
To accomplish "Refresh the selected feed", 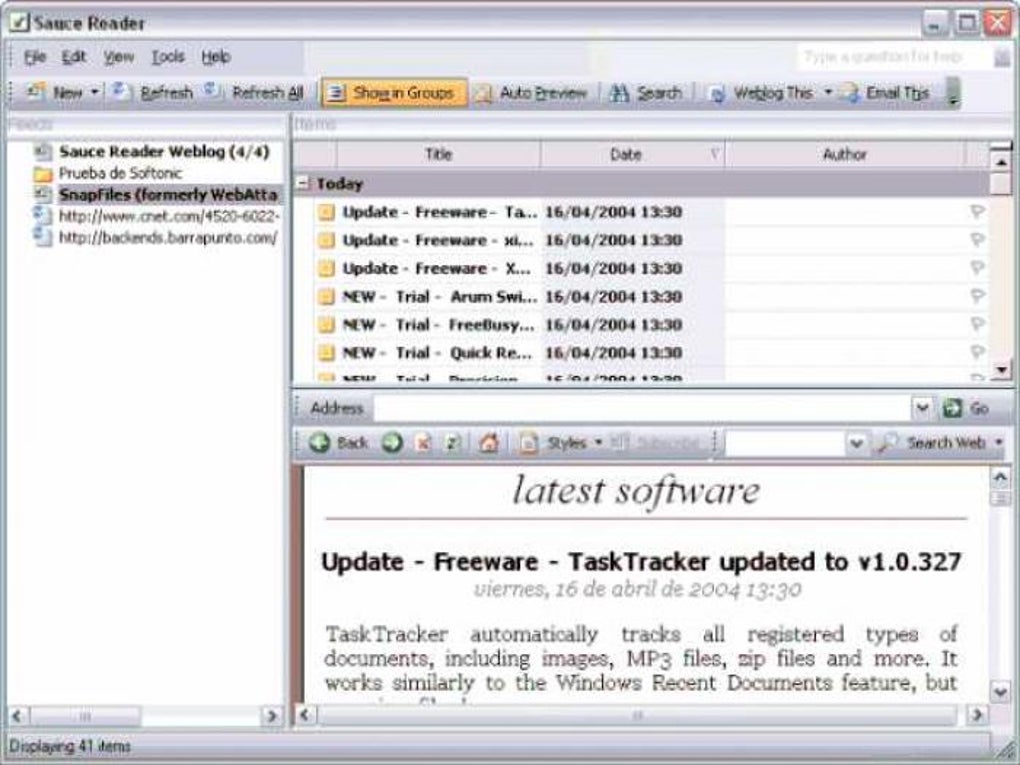I will (153, 93).
